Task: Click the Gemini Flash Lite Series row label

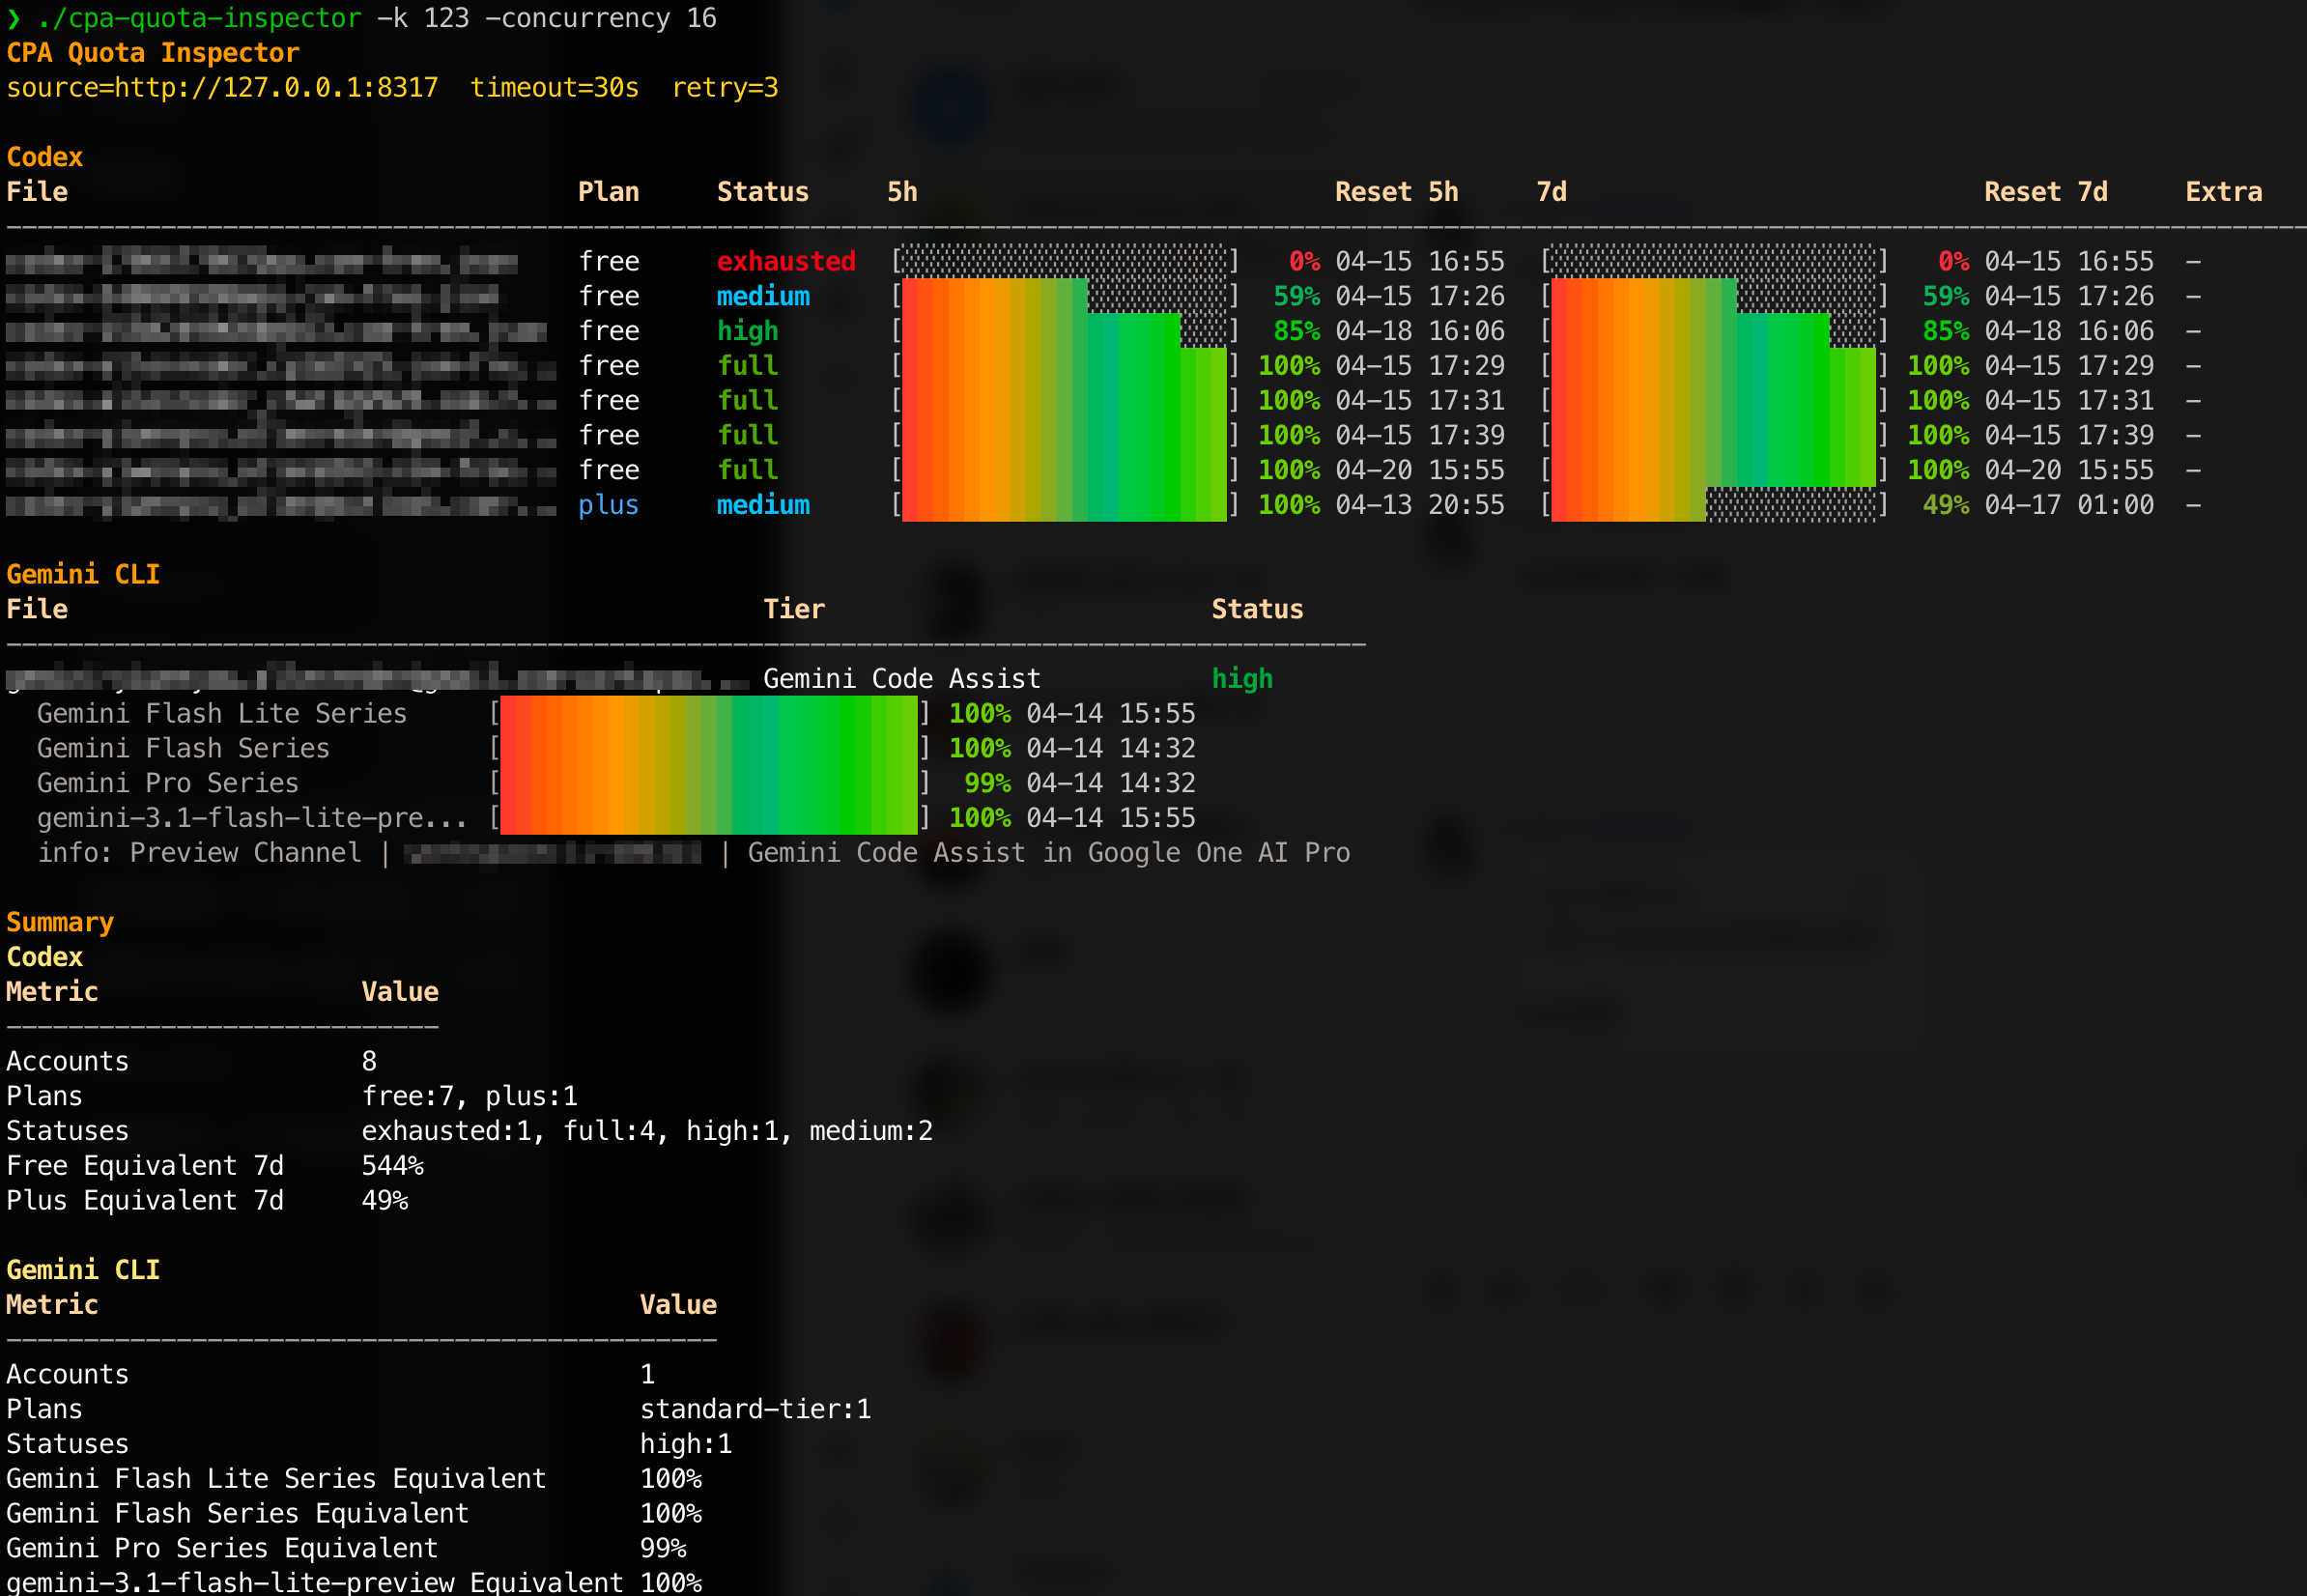Action: (222, 714)
